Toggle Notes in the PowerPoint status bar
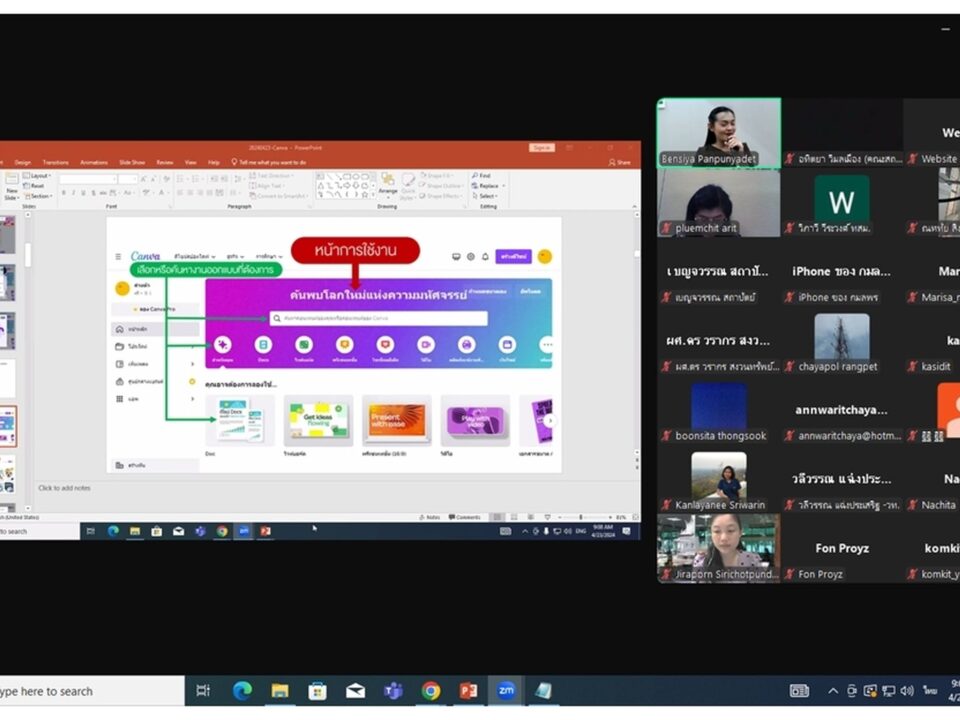 pos(430,517)
